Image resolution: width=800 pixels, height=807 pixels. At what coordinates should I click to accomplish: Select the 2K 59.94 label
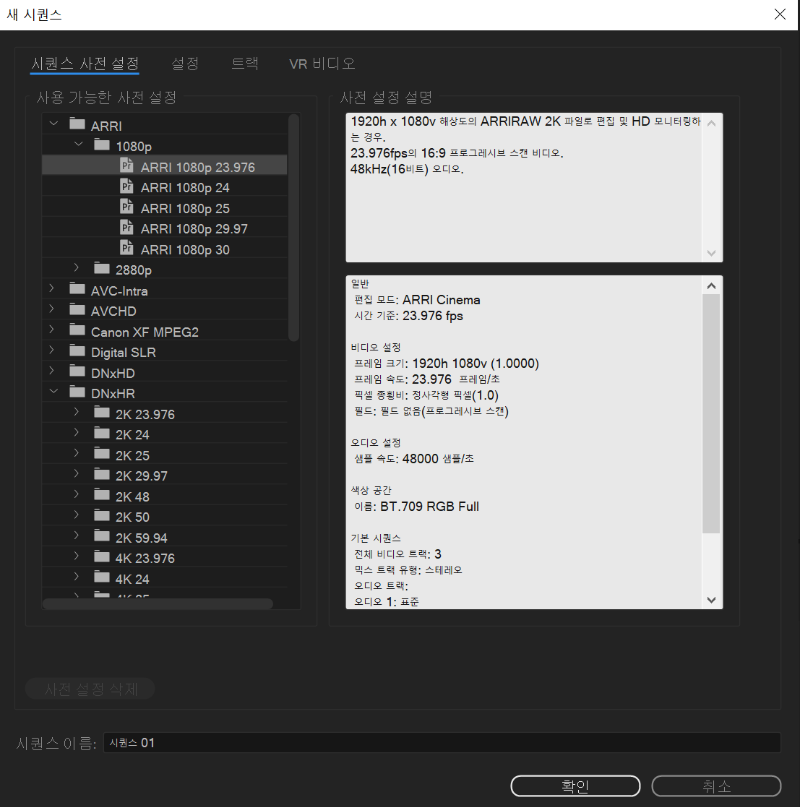[x=142, y=538]
